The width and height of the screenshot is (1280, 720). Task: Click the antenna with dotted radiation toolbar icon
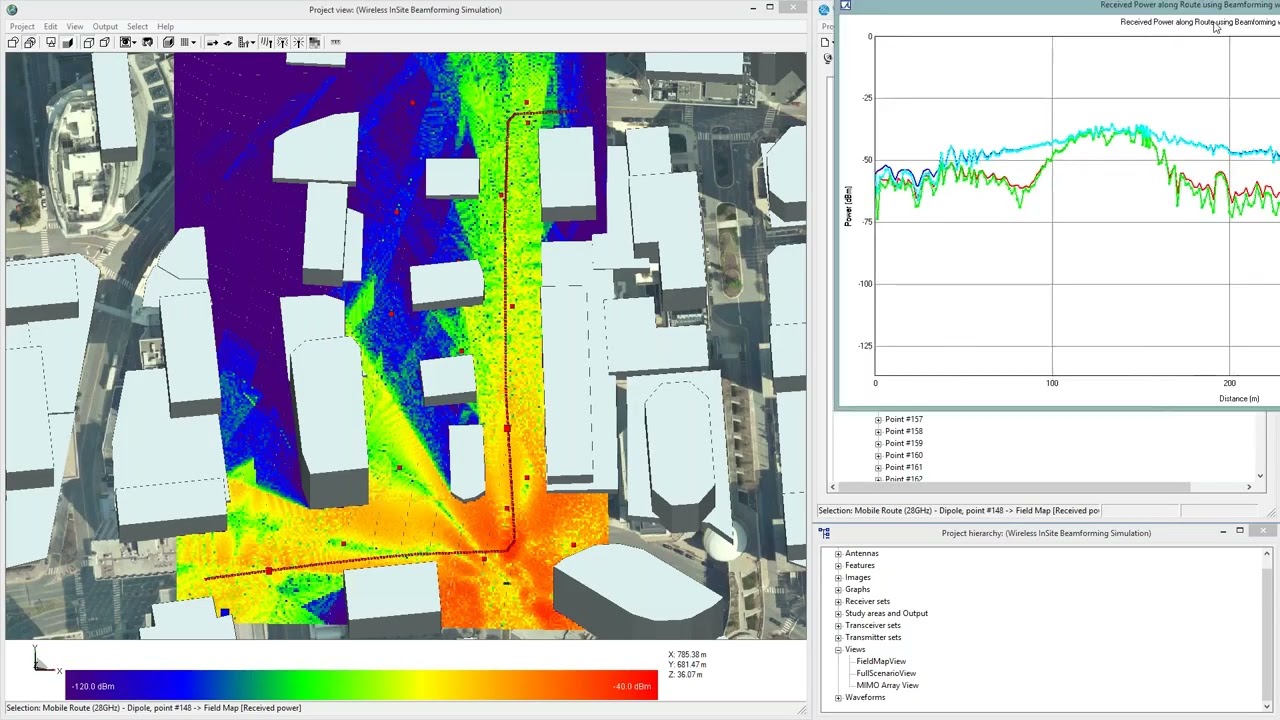pyautogui.click(x=282, y=42)
